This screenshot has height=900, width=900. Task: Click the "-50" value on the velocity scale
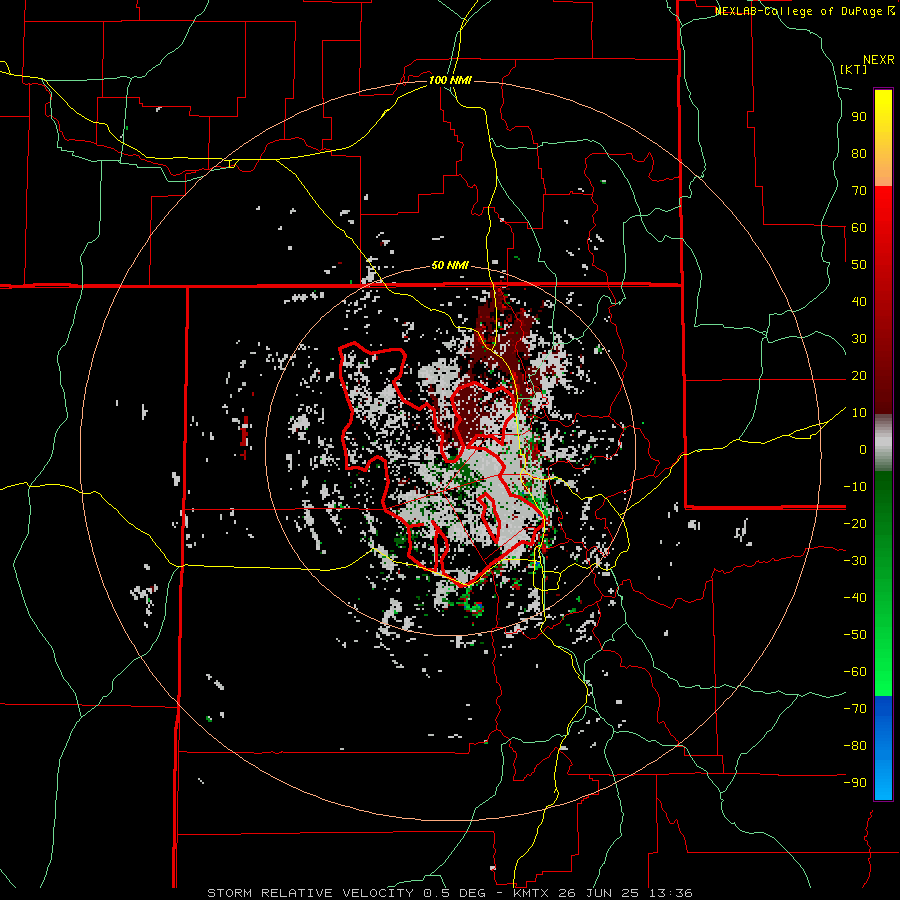coord(855,634)
